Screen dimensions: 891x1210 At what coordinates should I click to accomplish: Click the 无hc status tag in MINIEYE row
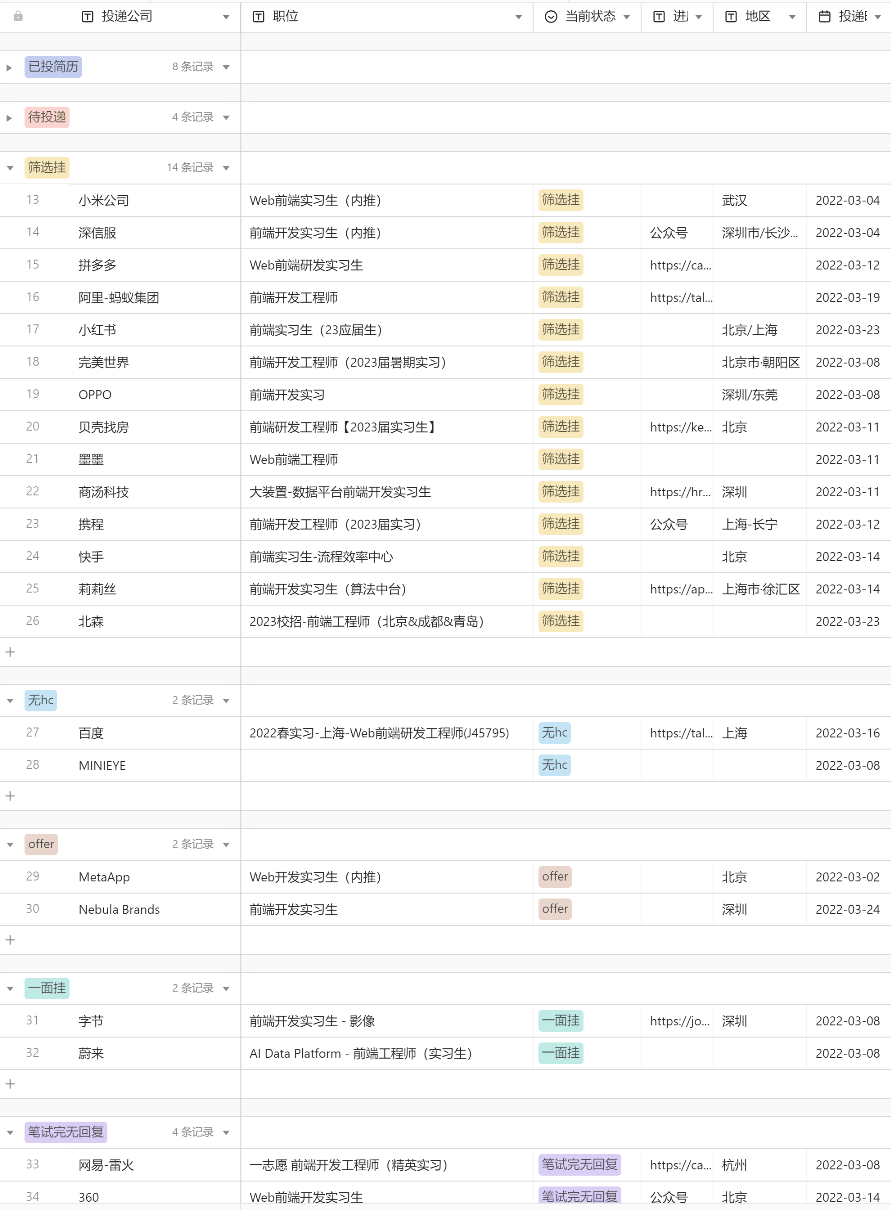click(x=555, y=765)
